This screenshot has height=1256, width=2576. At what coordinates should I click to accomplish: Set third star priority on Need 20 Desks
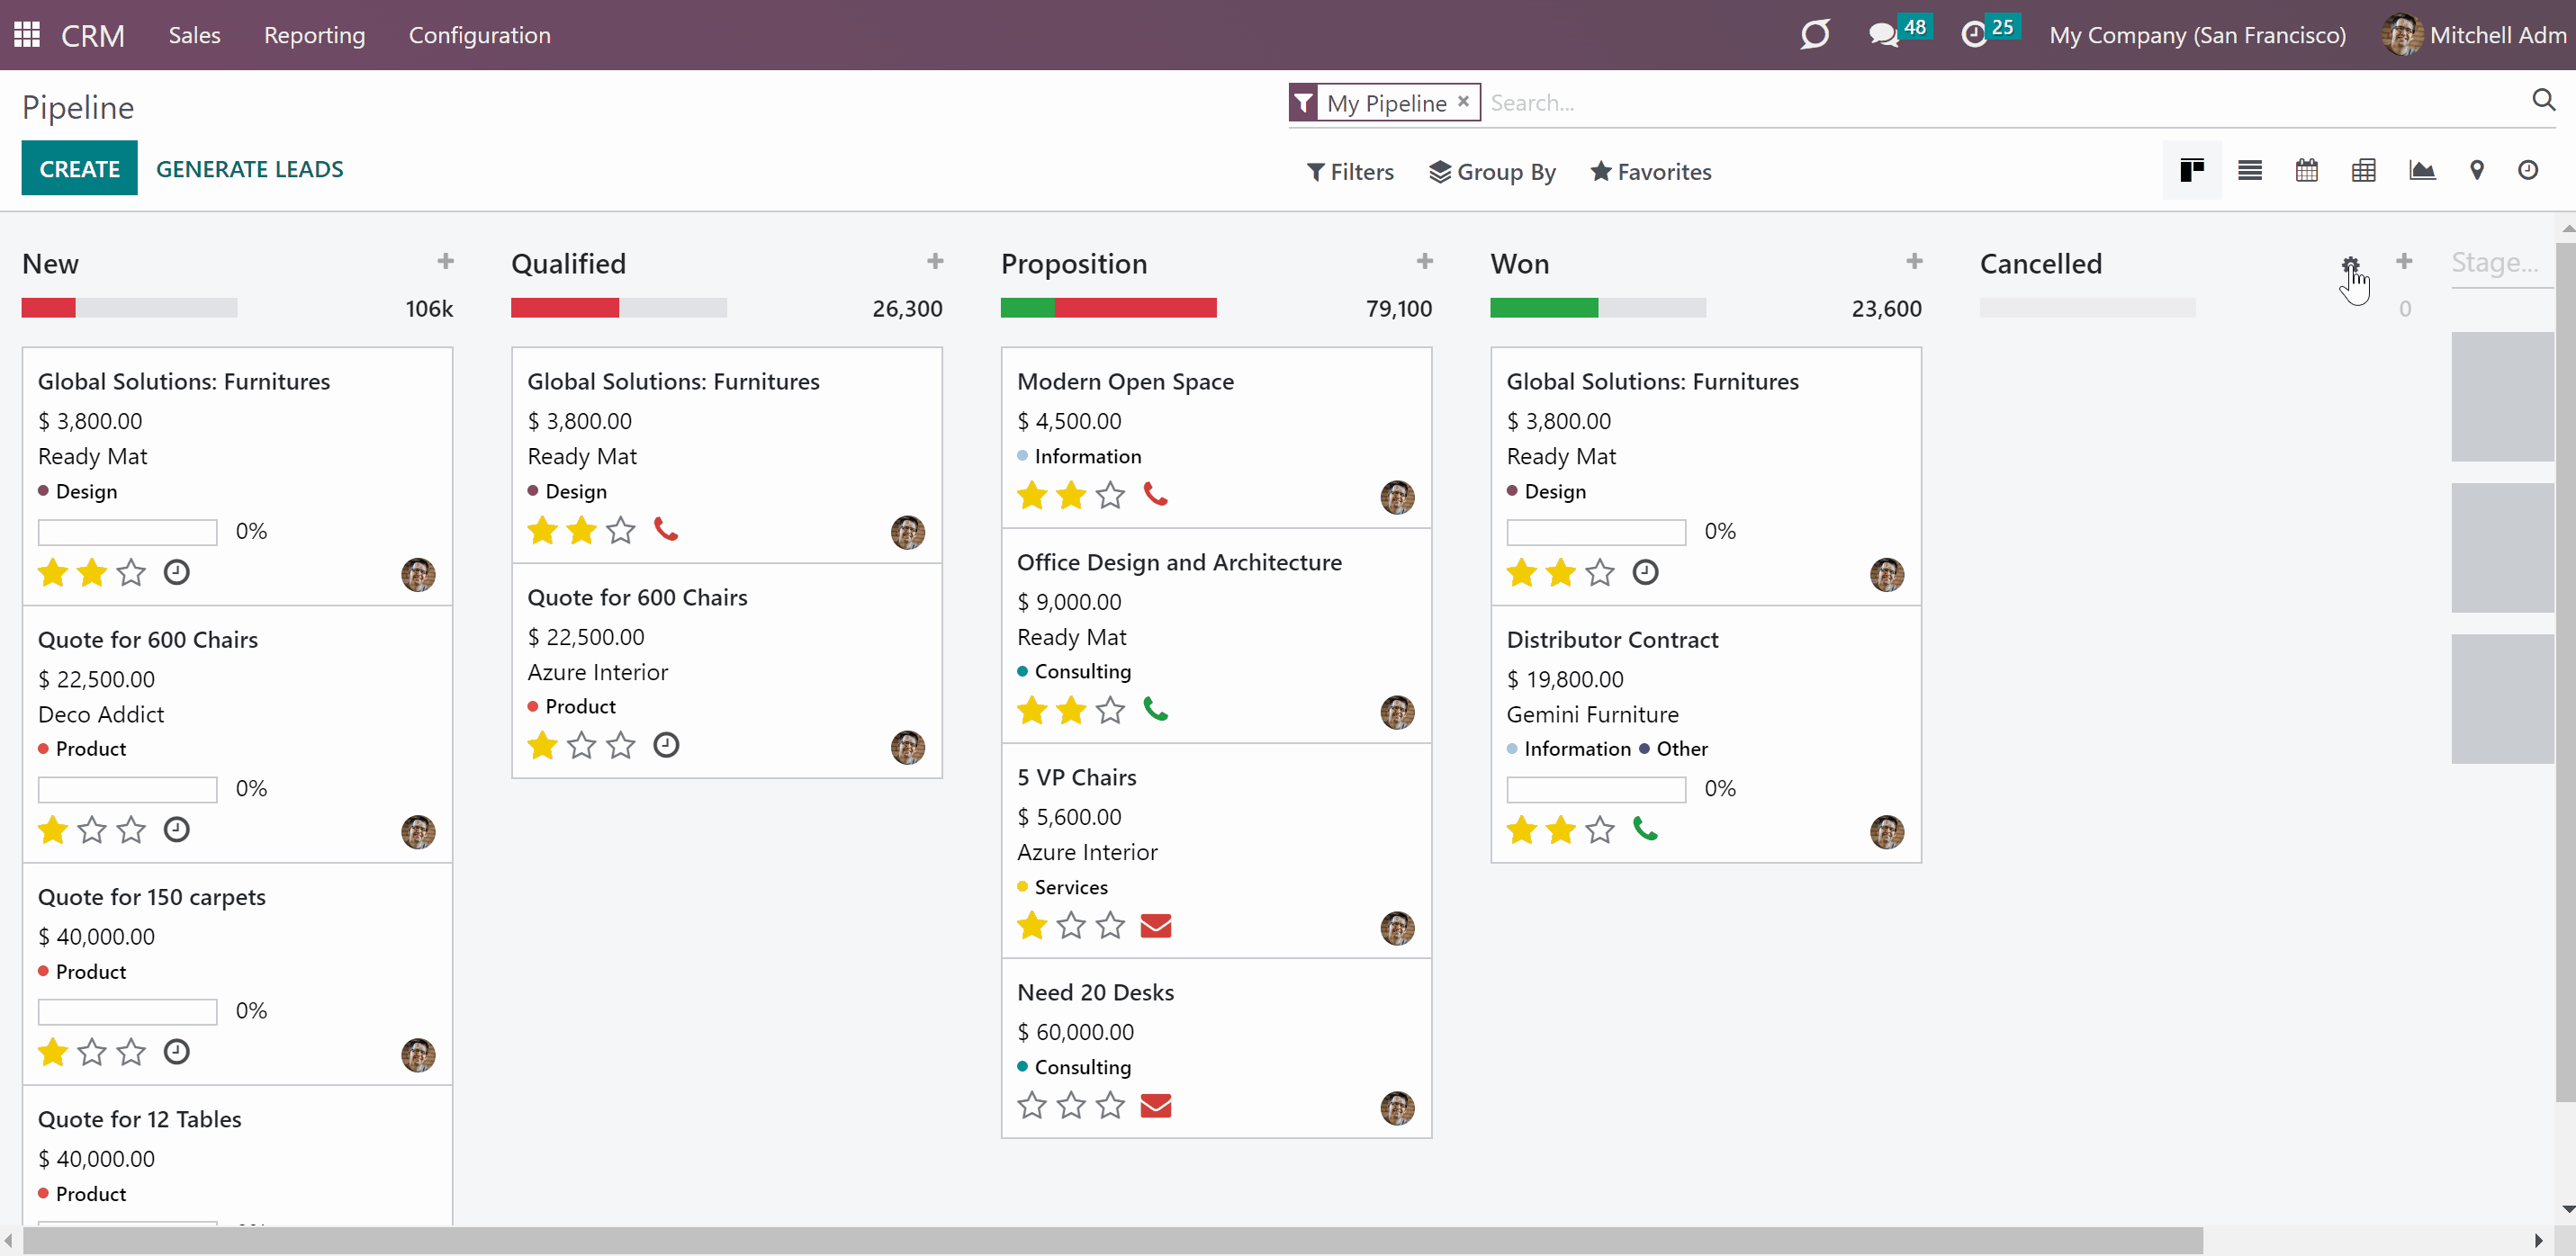click(1110, 1105)
